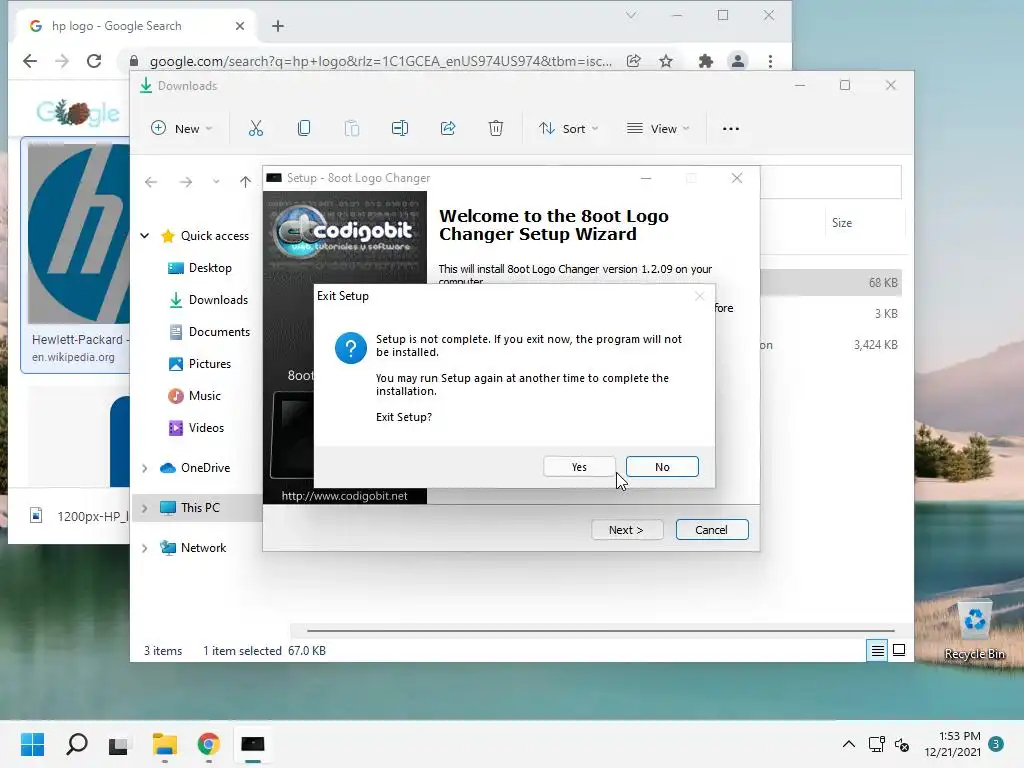This screenshot has width=1024, height=768.
Task: Click Chrome back arrow
Action: pos(30,61)
